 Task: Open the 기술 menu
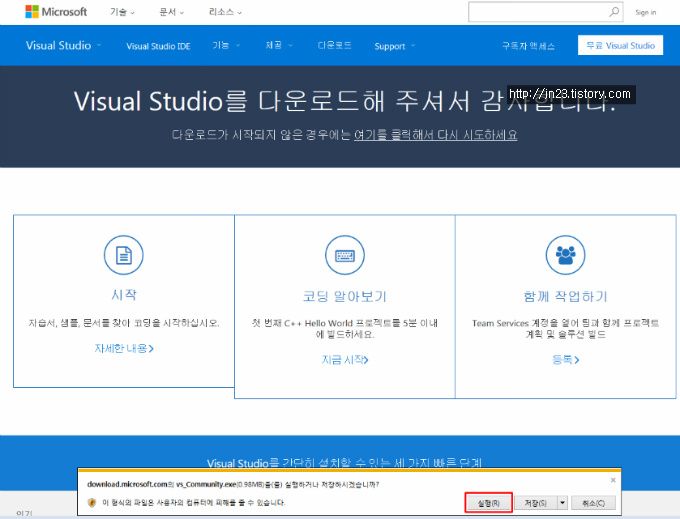[122, 12]
